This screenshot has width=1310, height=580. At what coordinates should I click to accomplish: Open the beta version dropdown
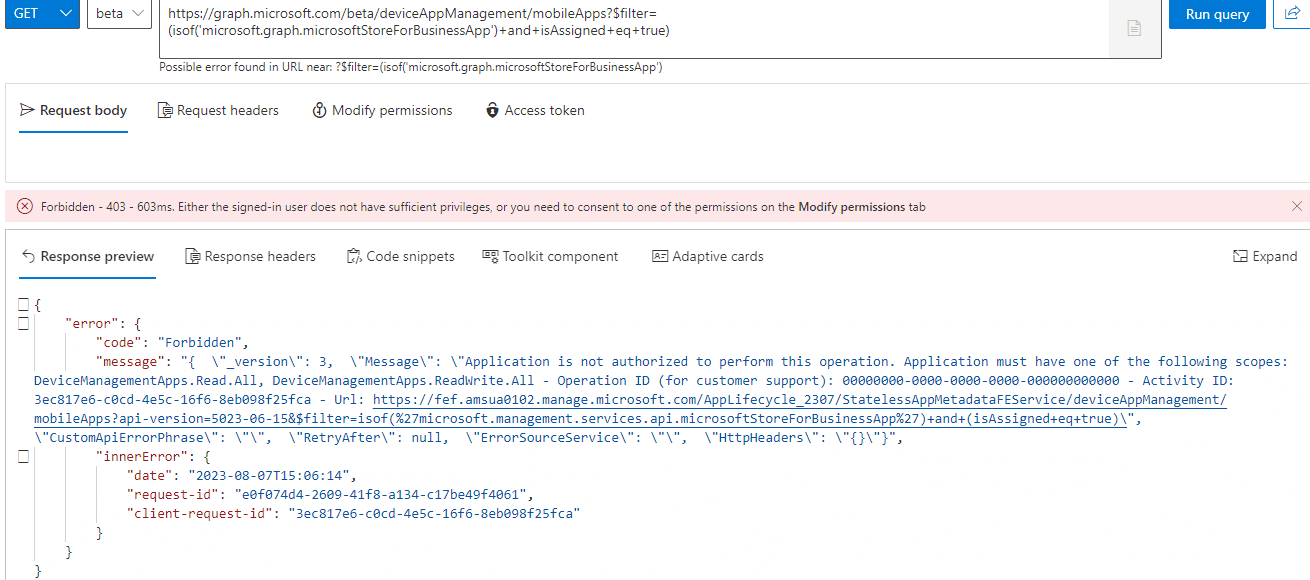(119, 14)
